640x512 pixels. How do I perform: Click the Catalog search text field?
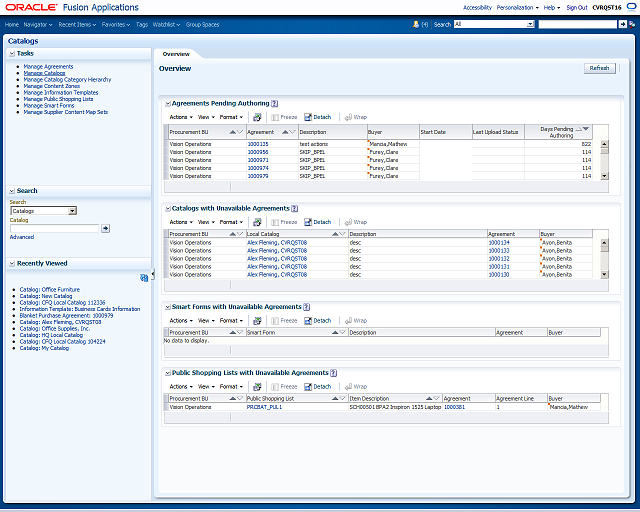click(54, 228)
